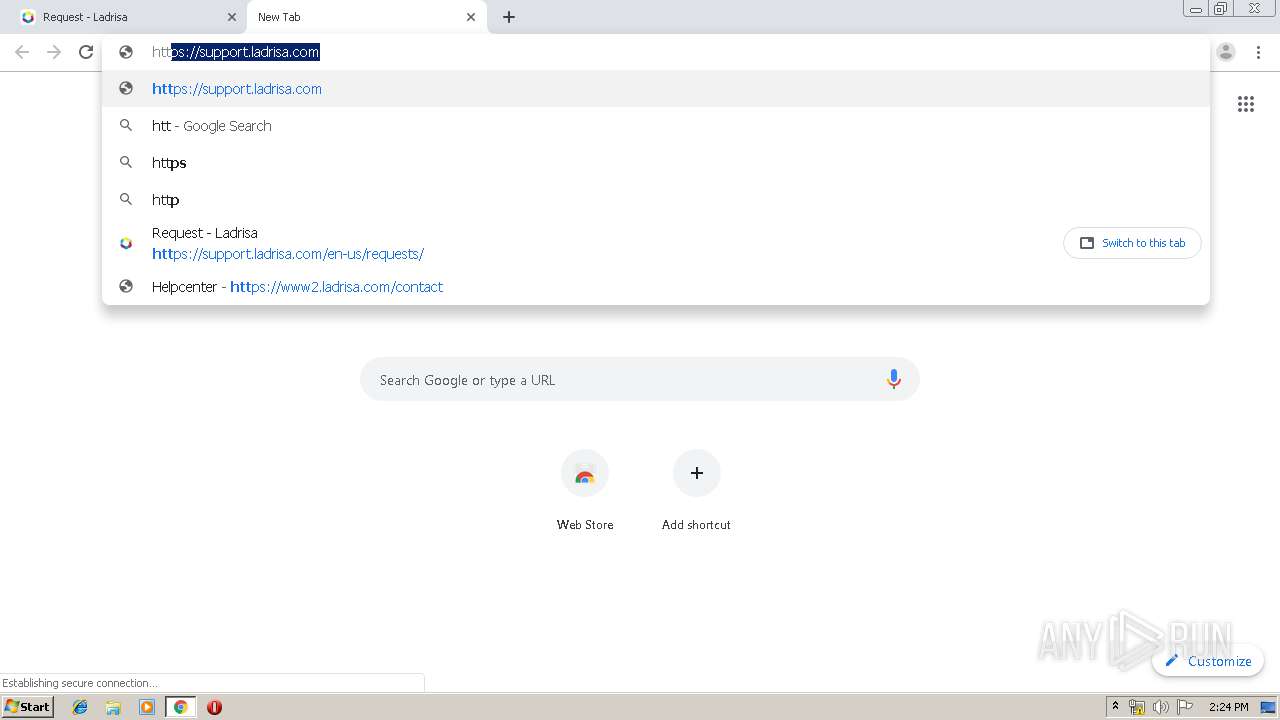Click the Ladrisa favicon in the requests suggestion
Image resolution: width=1280 pixels, height=720 pixels.
126,243
